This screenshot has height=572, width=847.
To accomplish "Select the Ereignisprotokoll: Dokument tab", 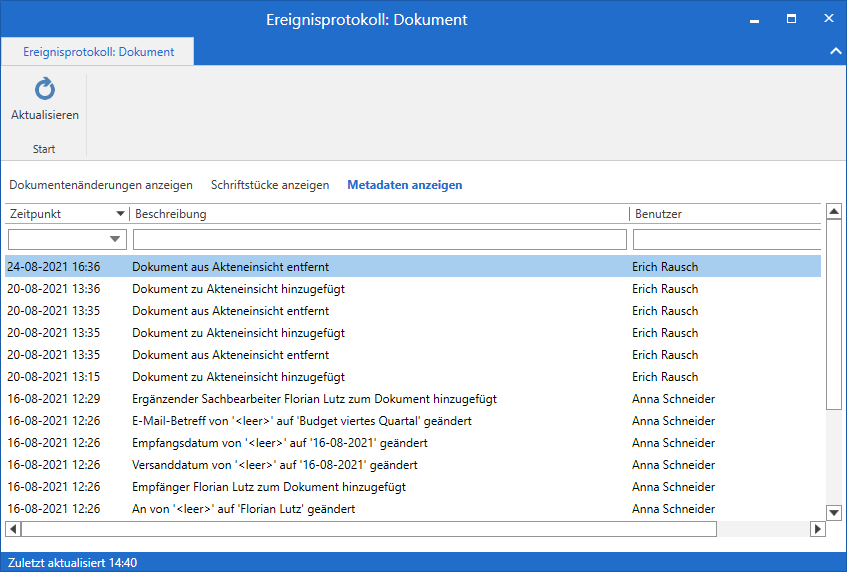I will [x=98, y=52].
